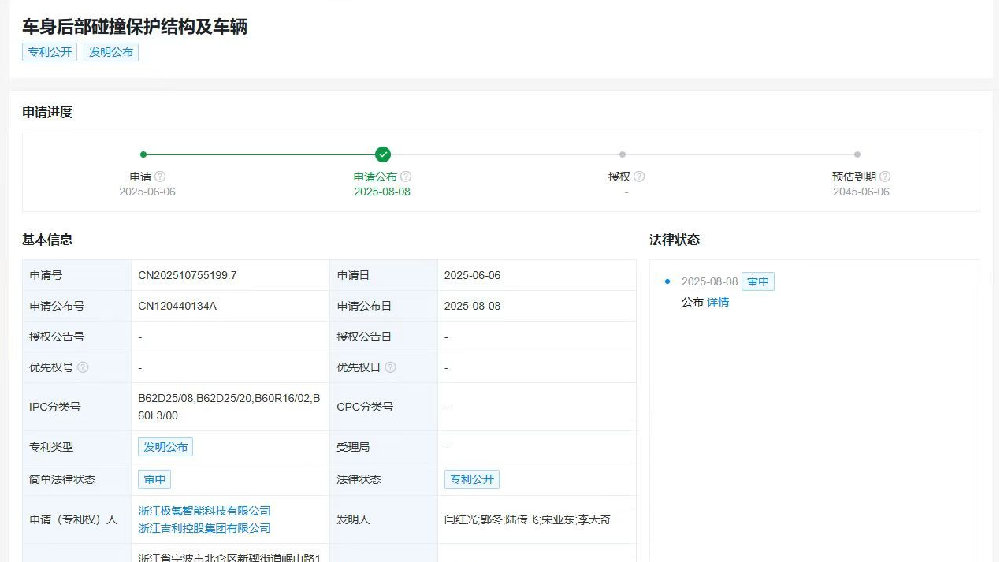Open applicant link 浙江极氪智能科技有限公司

click(x=205, y=510)
